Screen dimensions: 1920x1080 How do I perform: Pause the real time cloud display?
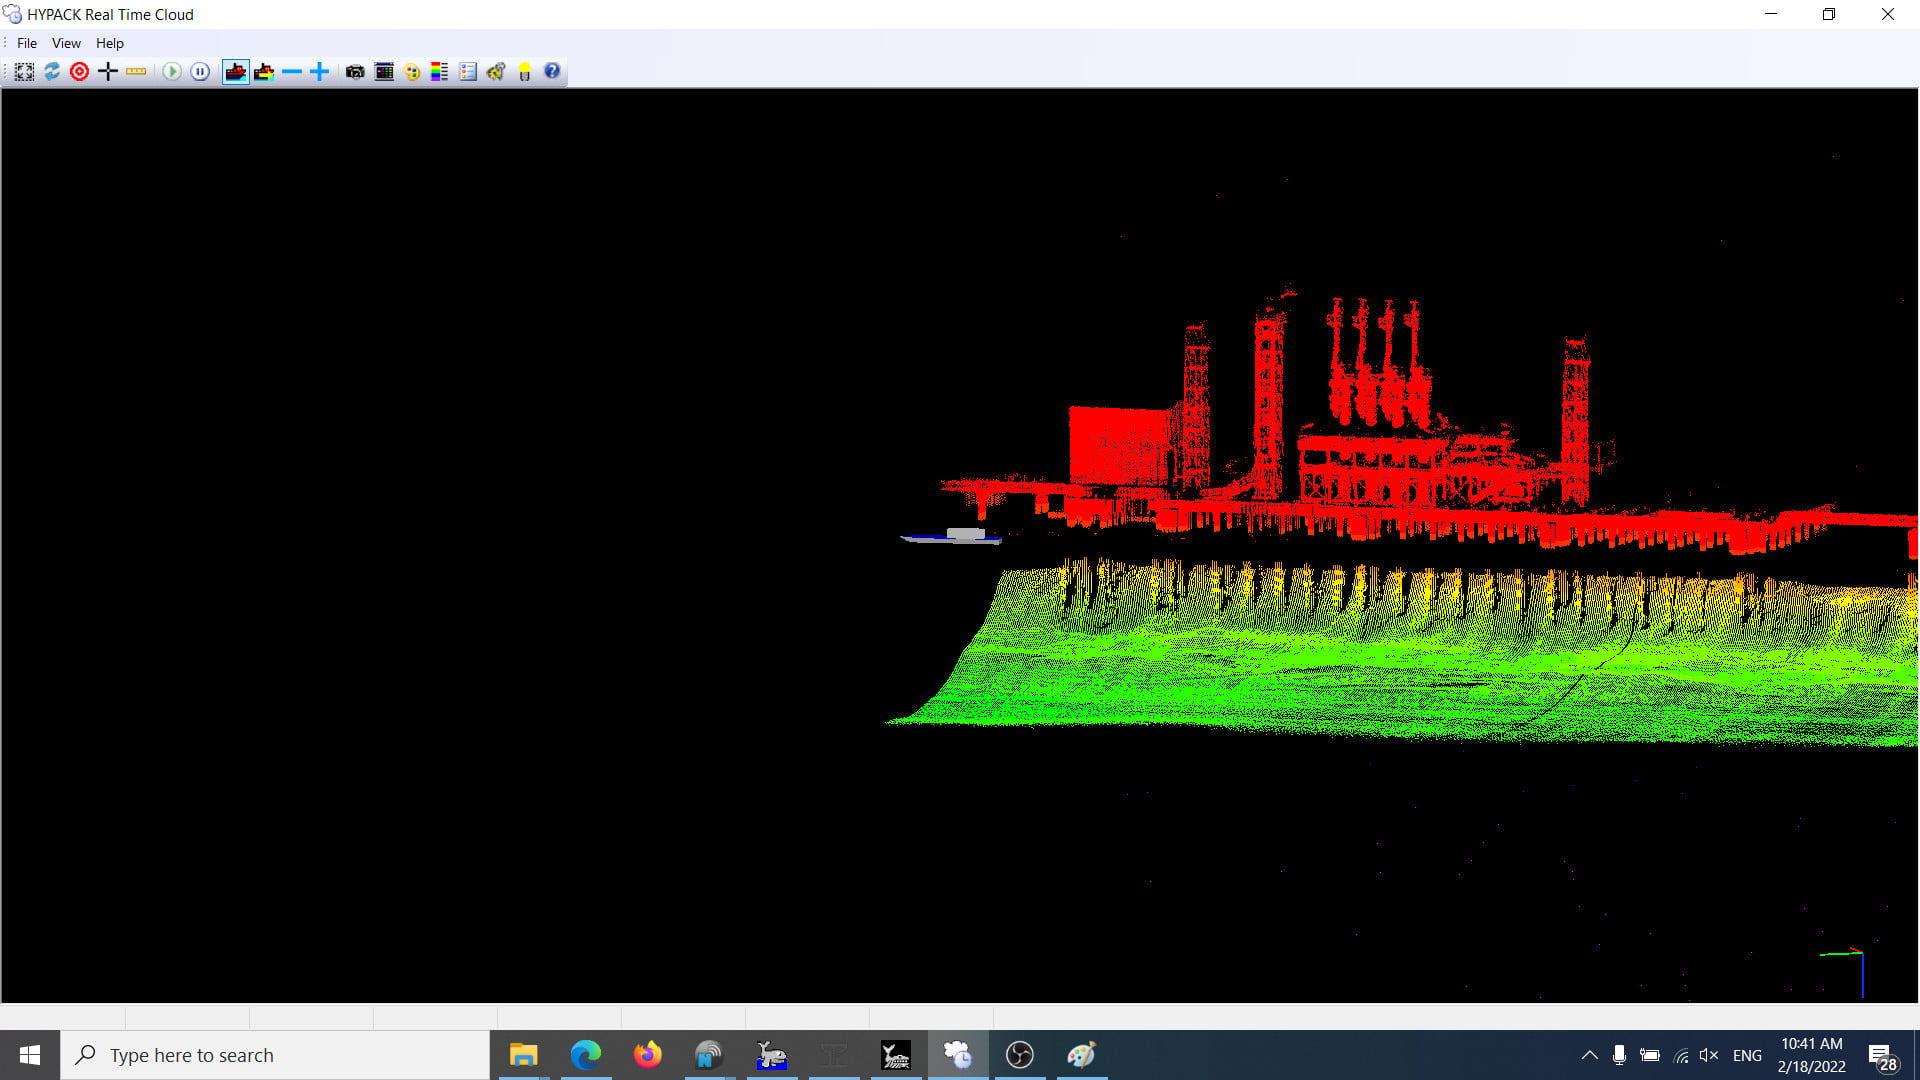coord(200,71)
